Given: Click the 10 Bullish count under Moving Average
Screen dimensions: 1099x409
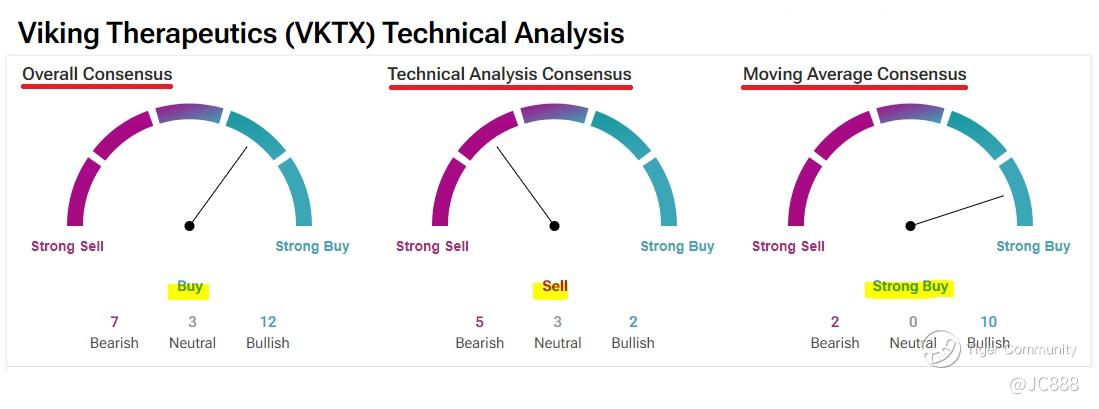Looking at the screenshot, I should [988, 322].
